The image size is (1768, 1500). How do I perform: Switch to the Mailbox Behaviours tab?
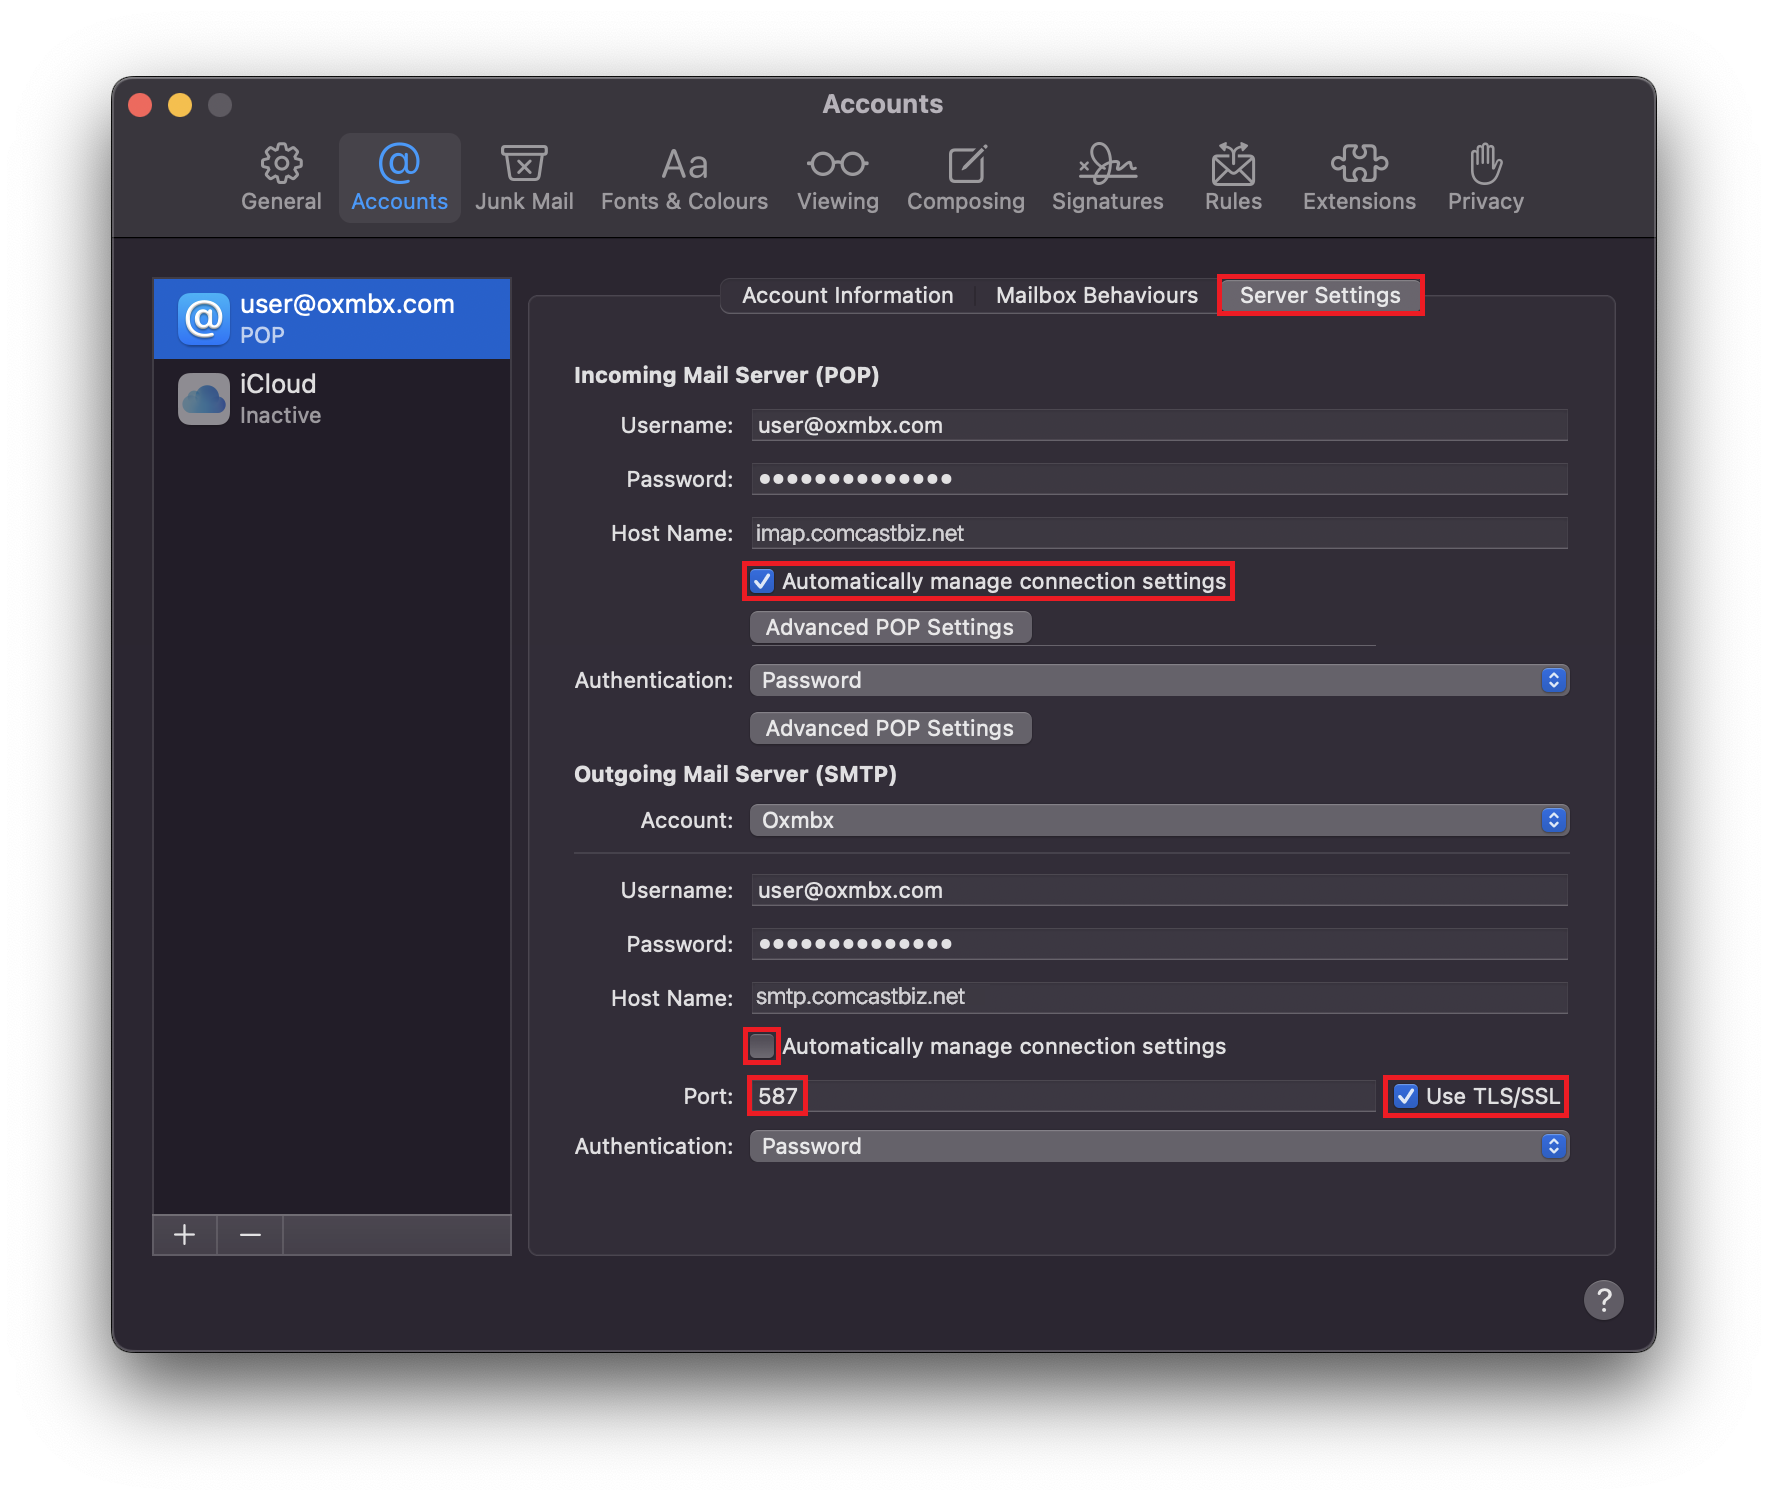coord(1096,295)
